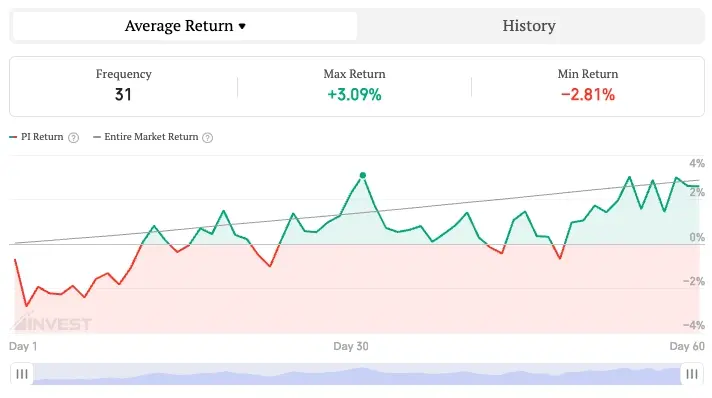This screenshot has width=712, height=398.
Task: Click the gray market return legend line marker
Action: 97,137
